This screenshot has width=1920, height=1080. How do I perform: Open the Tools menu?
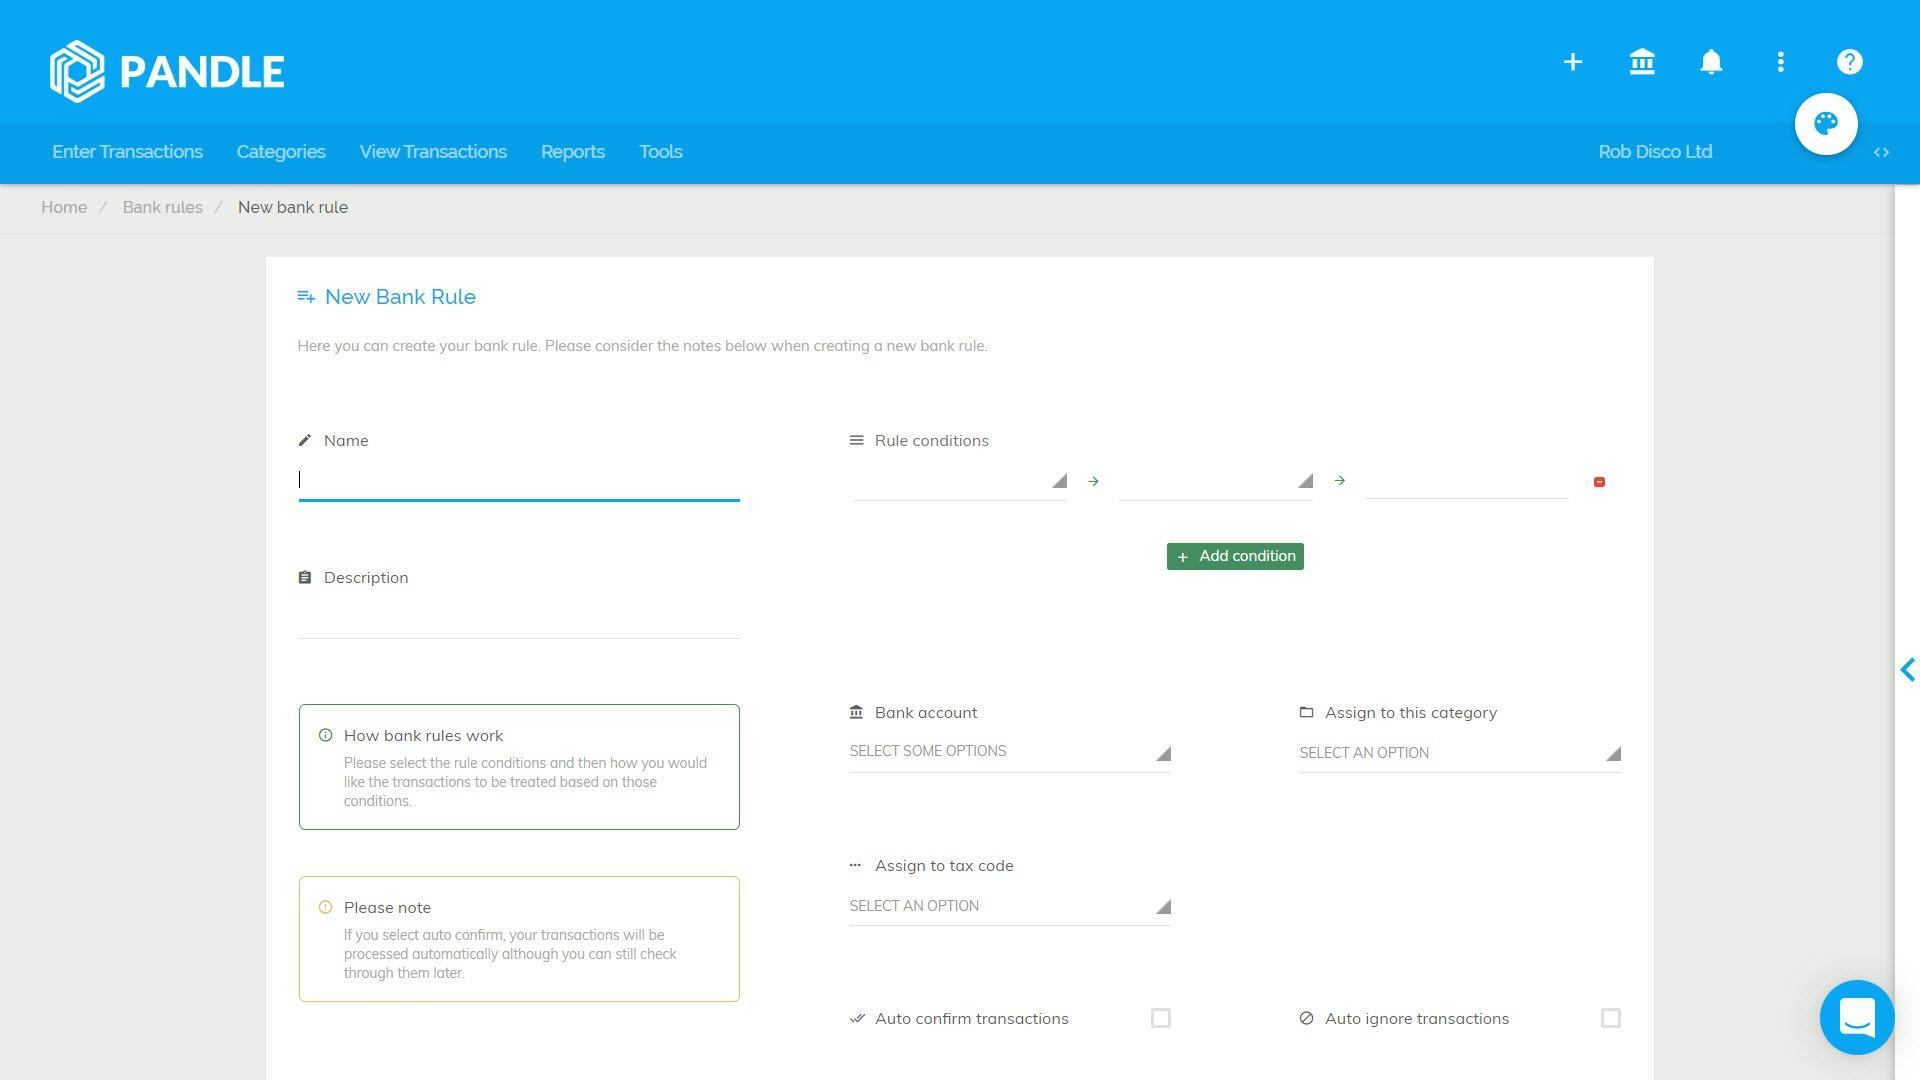coord(660,152)
